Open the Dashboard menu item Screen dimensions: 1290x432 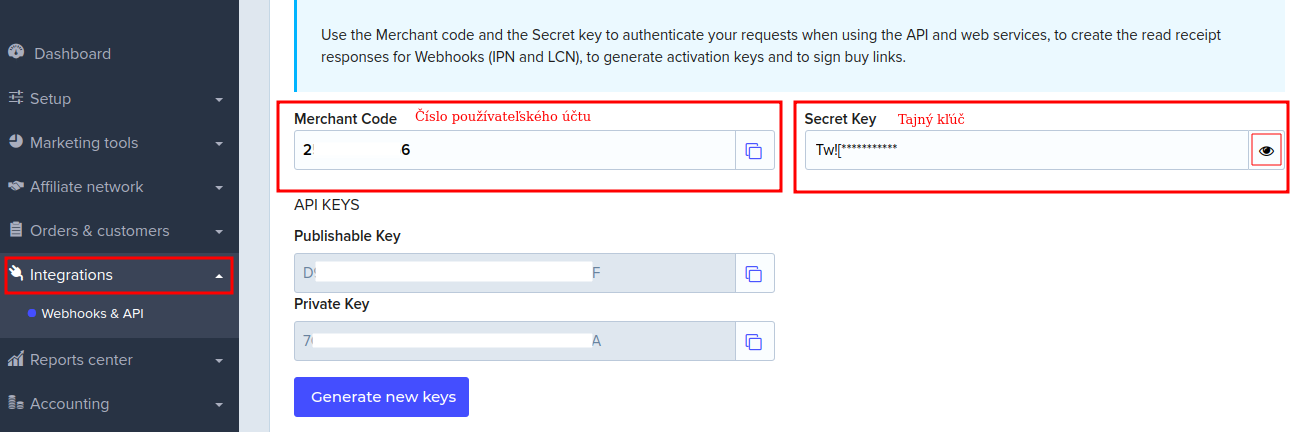click(x=72, y=54)
